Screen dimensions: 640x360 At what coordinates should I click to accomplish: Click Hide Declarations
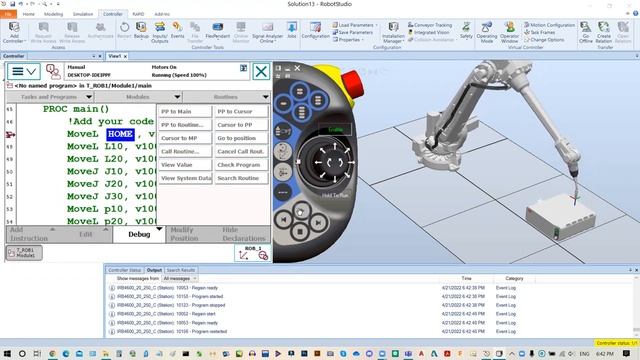[x=244, y=234]
